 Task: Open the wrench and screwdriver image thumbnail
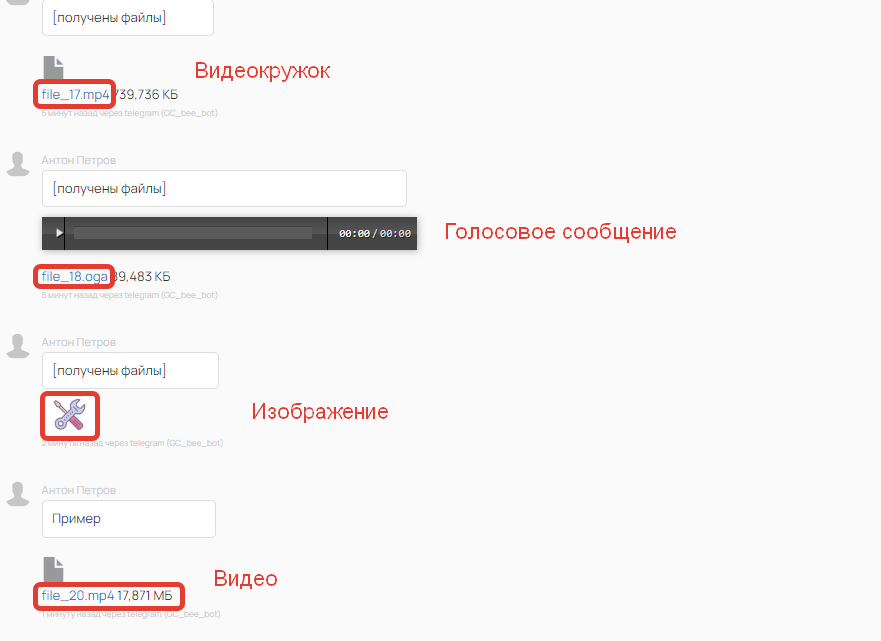(x=70, y=415)
